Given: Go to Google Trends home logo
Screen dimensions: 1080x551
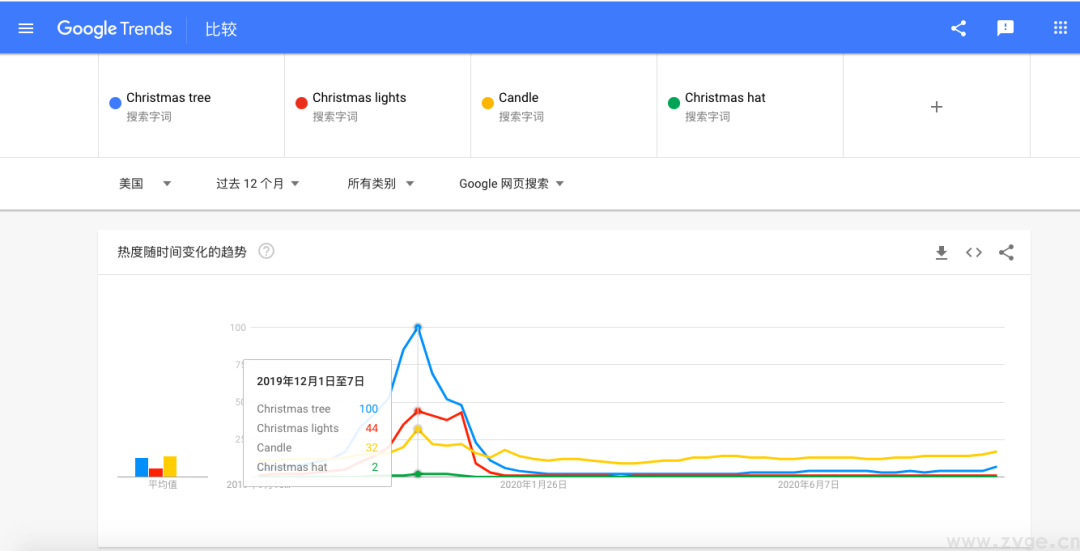Looking at the screenshot, I should tap(114, 29).
